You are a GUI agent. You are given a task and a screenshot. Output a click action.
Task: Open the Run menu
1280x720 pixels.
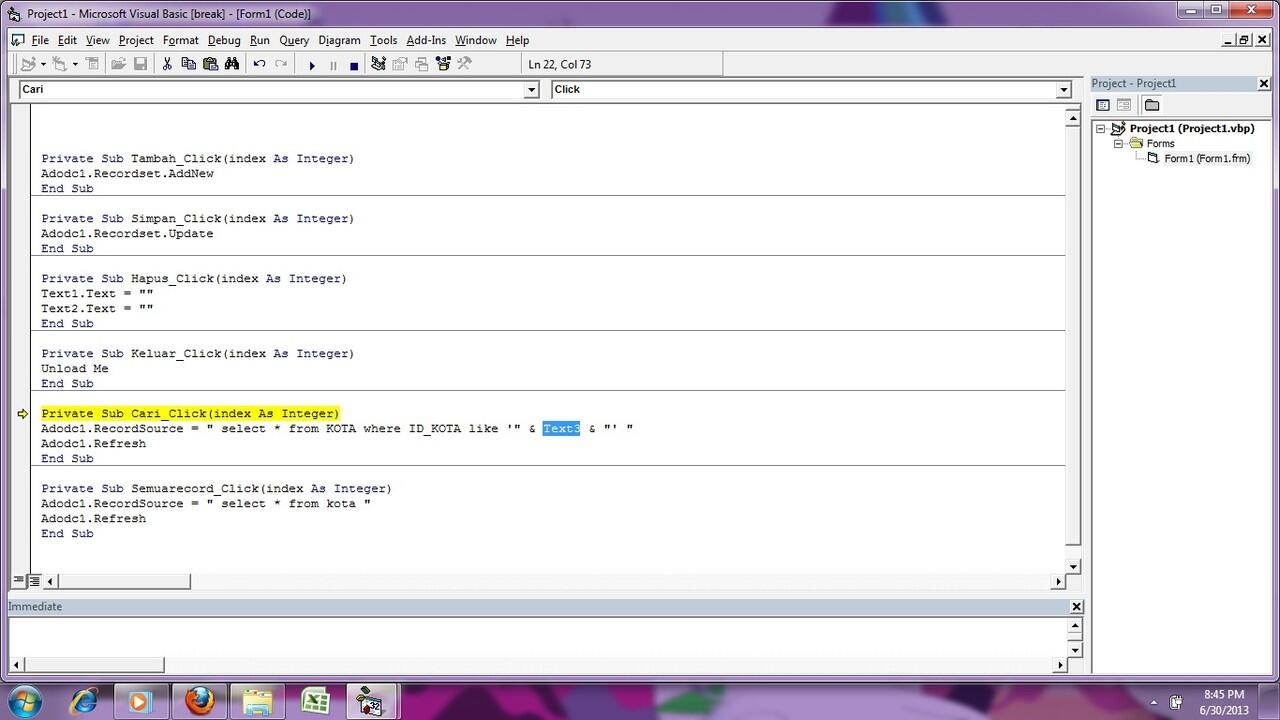260,40
